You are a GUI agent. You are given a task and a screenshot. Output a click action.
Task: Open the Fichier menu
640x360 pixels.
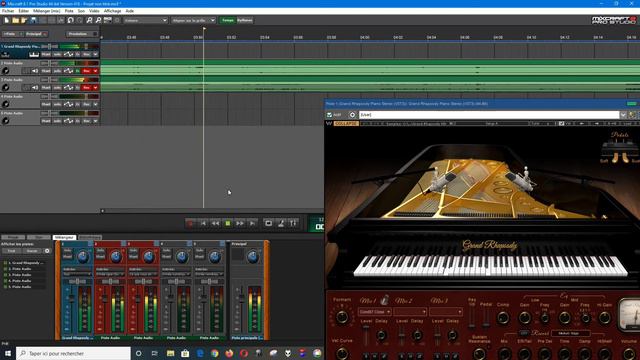8,11
